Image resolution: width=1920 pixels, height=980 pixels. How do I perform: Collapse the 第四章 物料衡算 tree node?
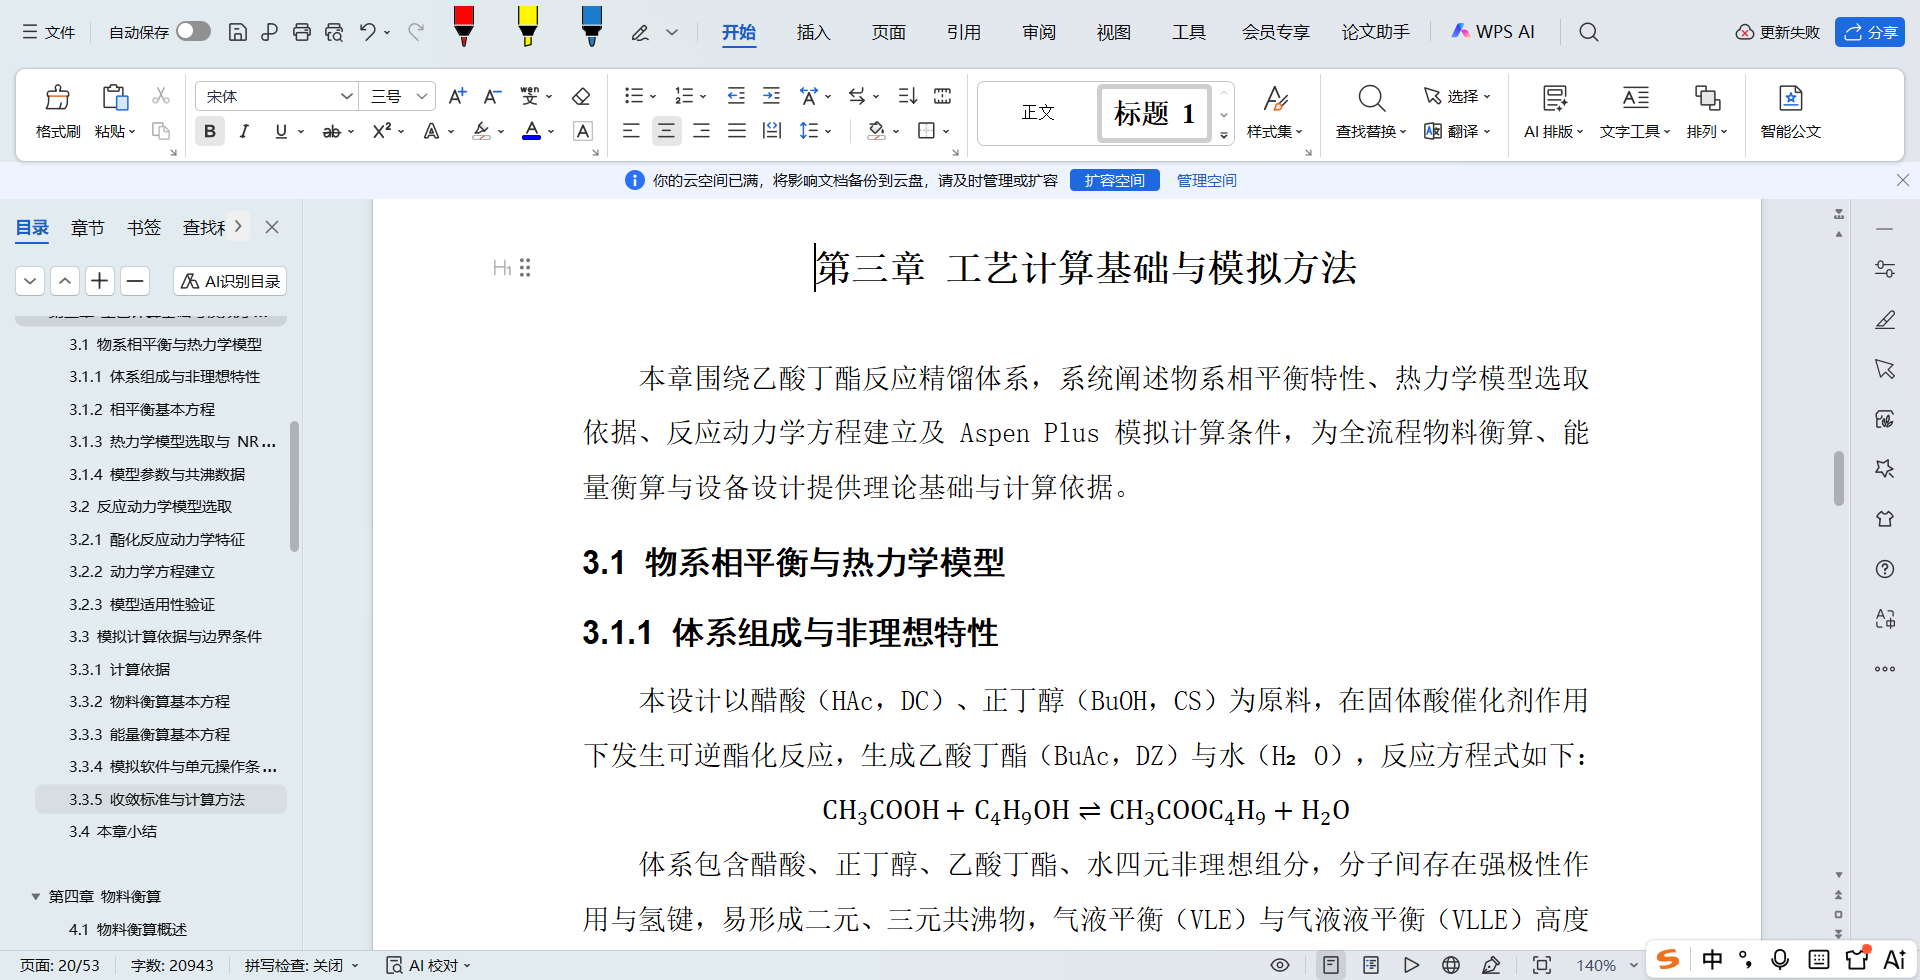tap(36, 897)
